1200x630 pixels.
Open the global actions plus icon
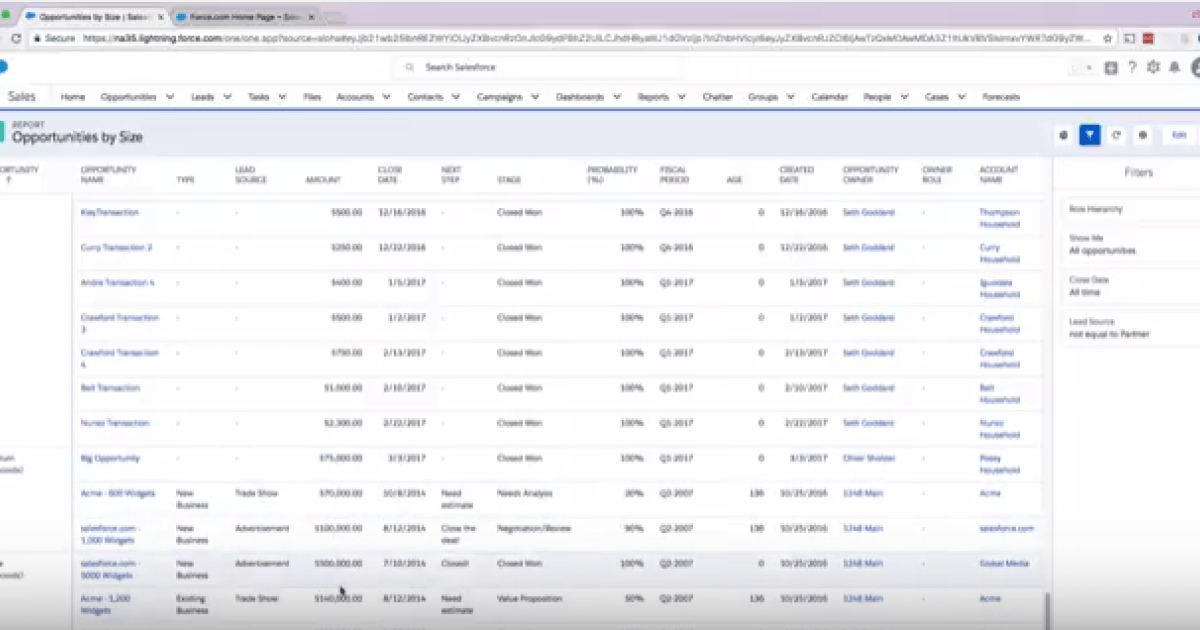[x=1111, y=67]
